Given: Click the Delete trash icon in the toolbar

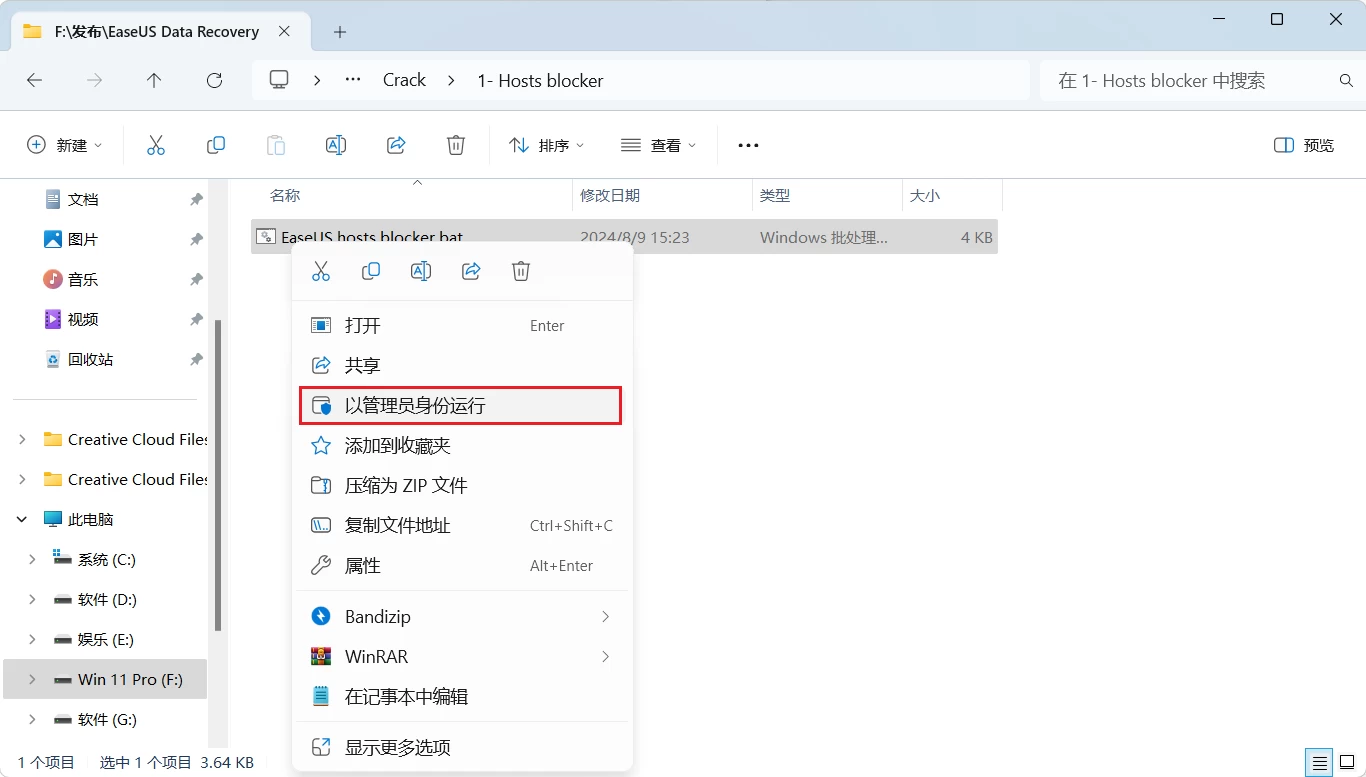Looking at the screenshot, I should click(456, 145).
